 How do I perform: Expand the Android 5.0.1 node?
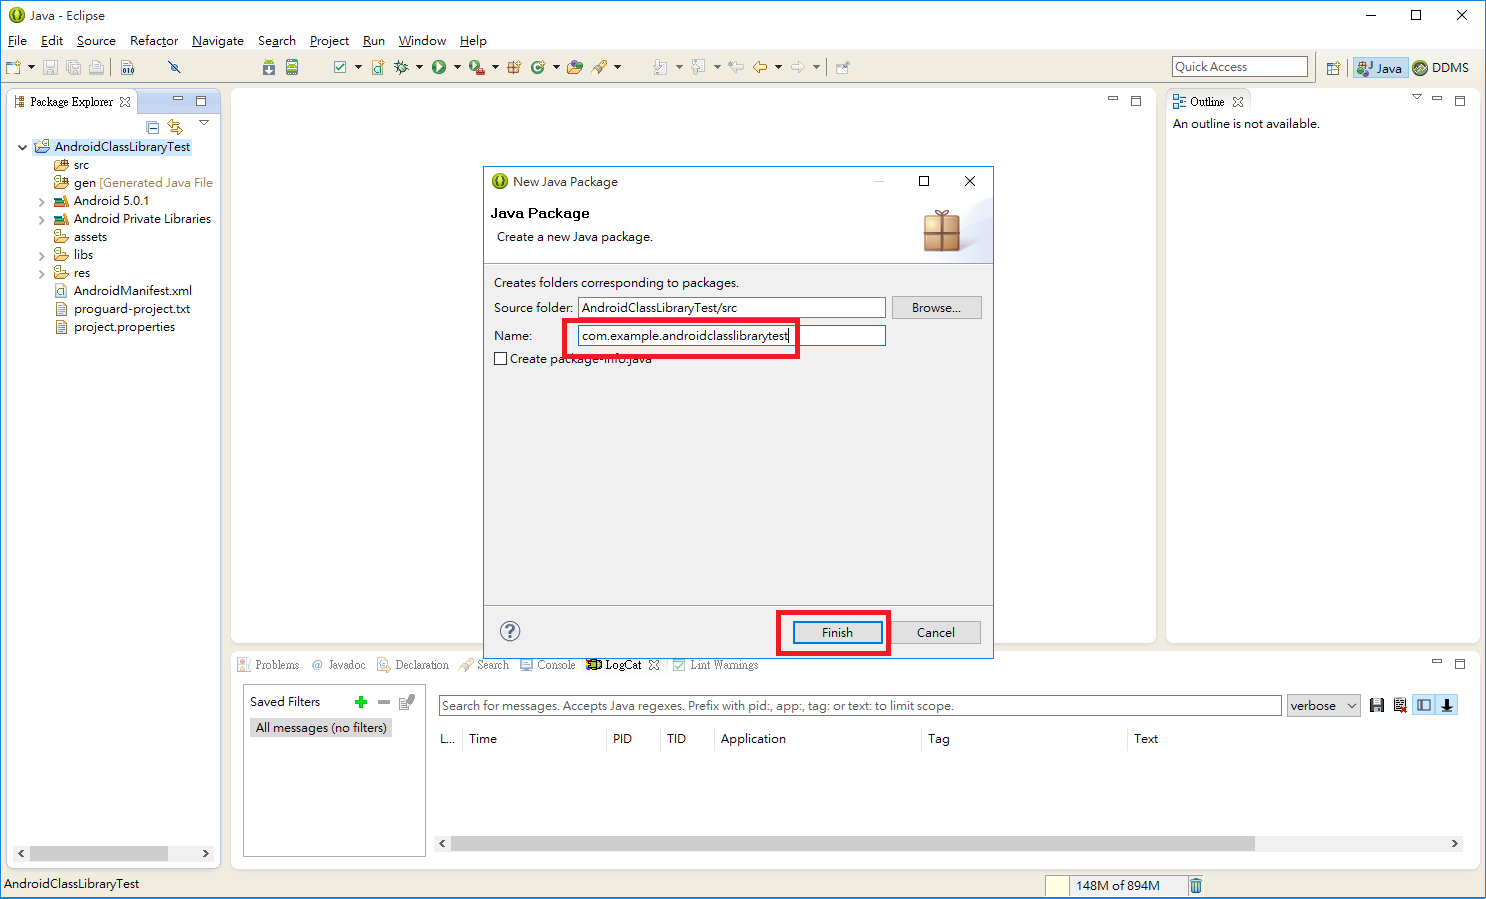41,201
